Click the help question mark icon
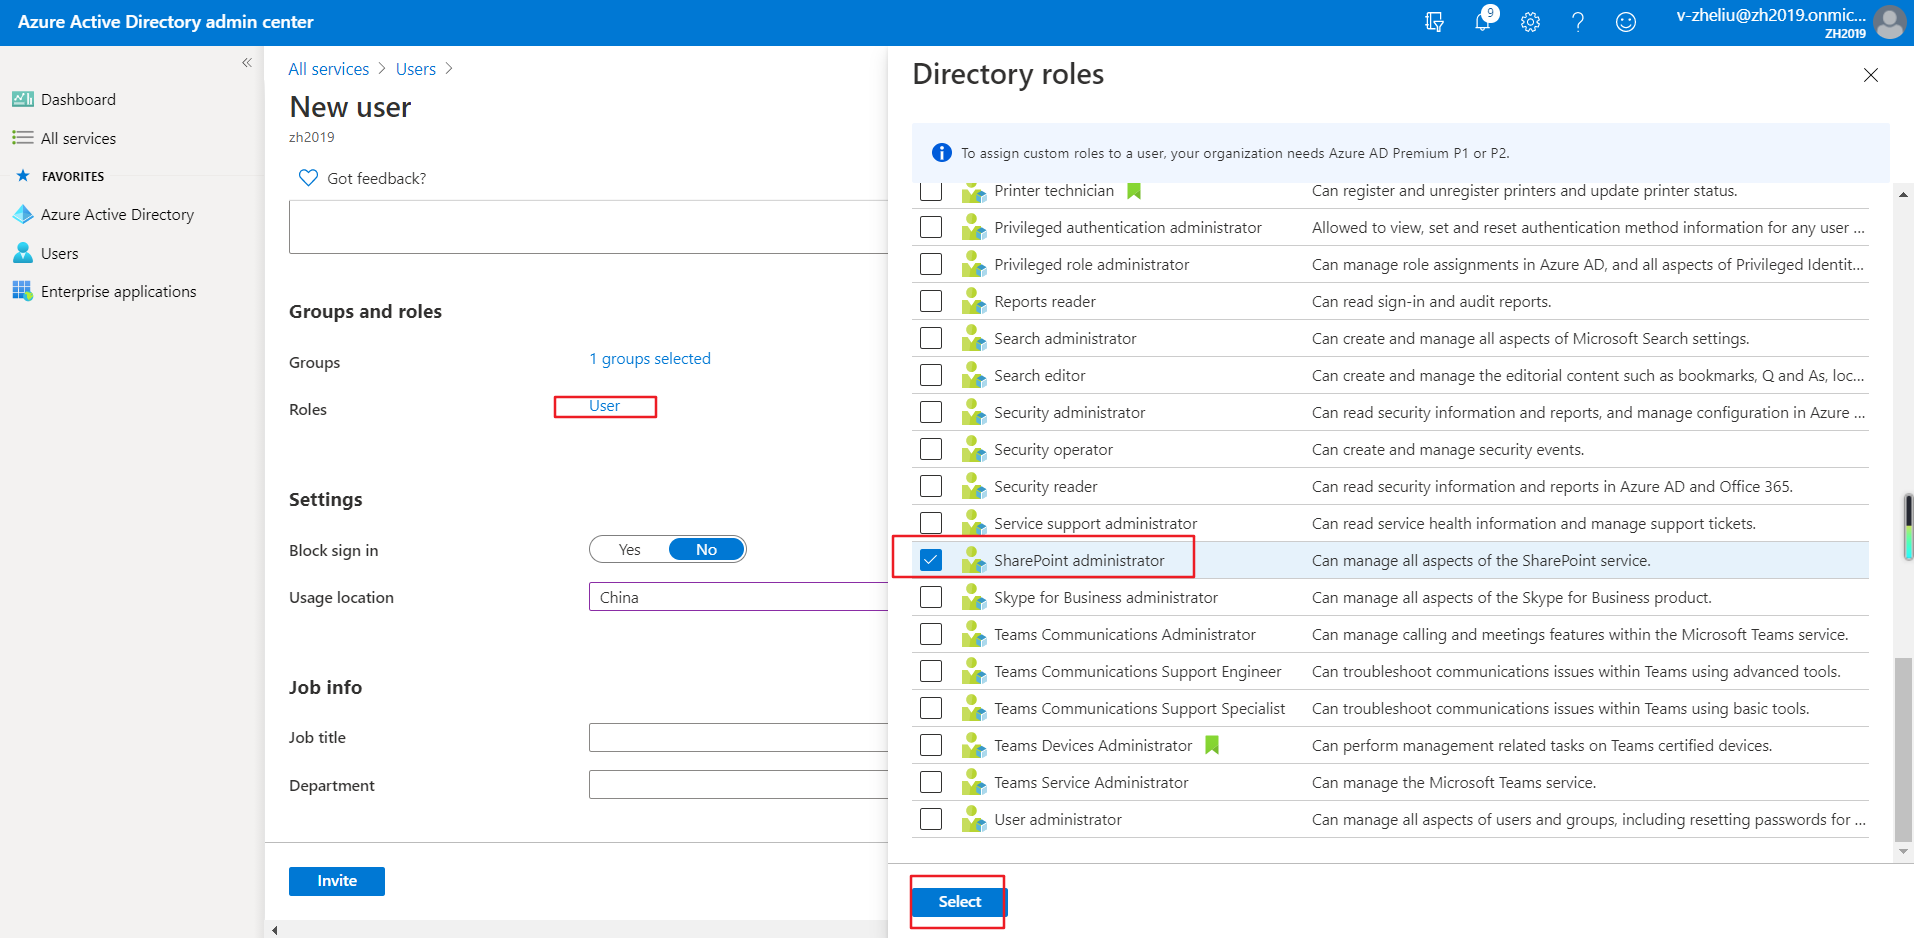The image size is (1914, 938). tap(1577, 21)
